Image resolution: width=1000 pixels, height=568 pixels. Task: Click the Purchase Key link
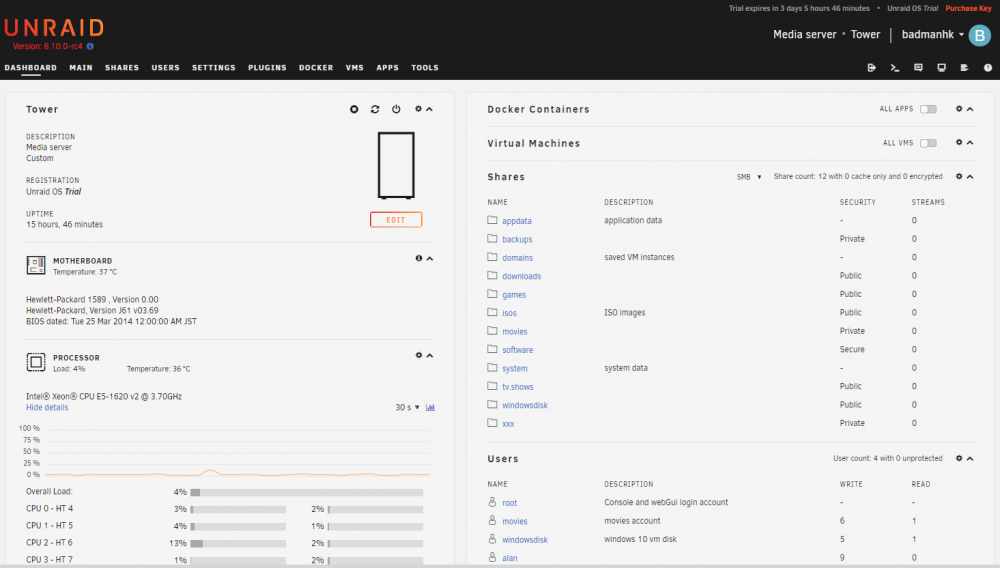(968, 8)
